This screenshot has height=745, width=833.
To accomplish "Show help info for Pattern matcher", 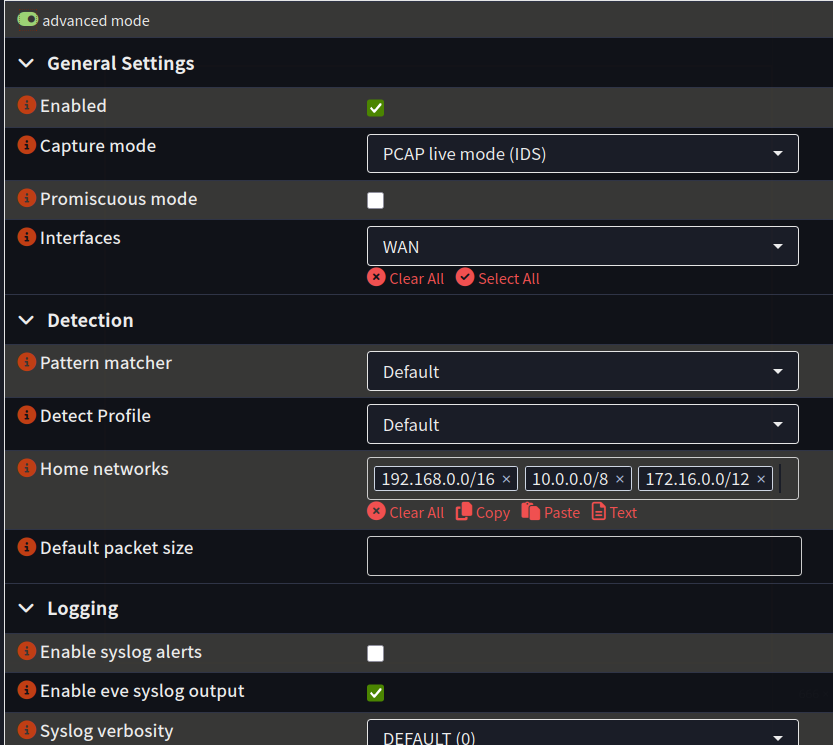I will click(27, 362).
